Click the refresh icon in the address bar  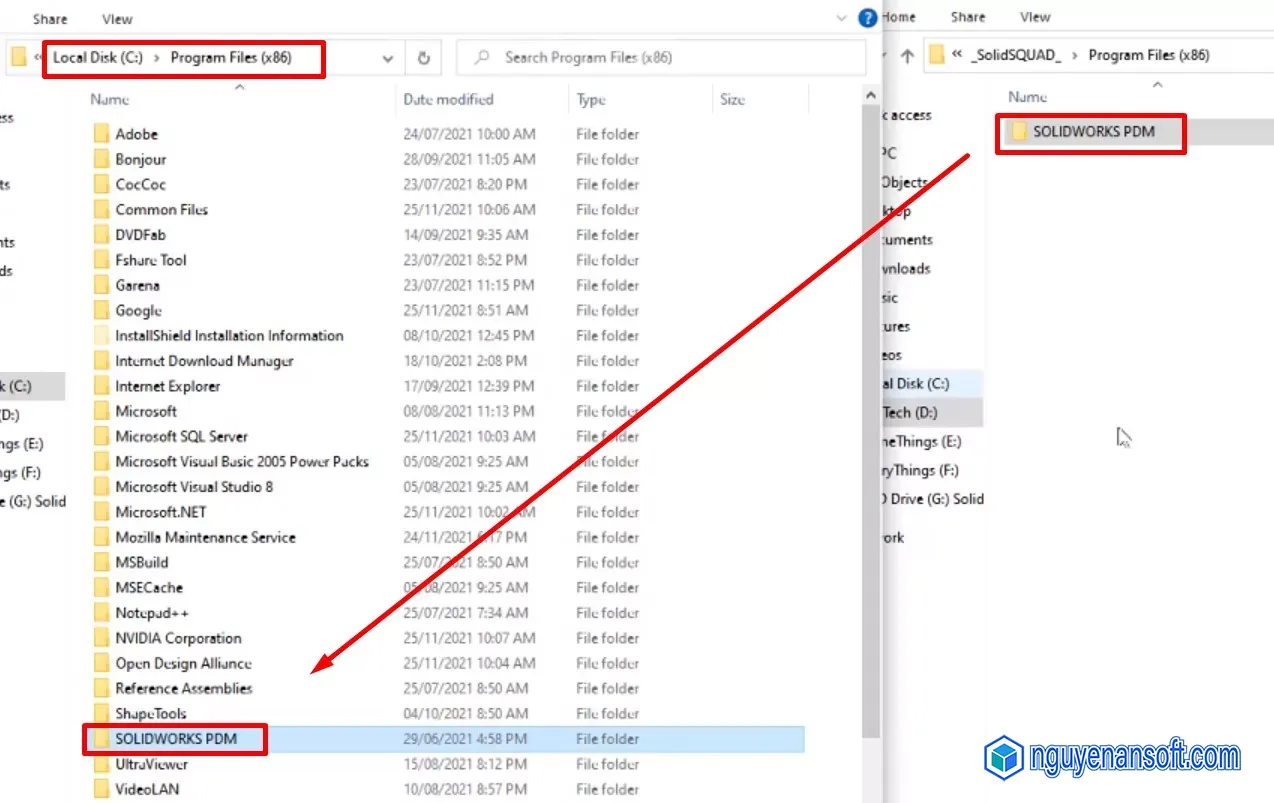point(422,59)
